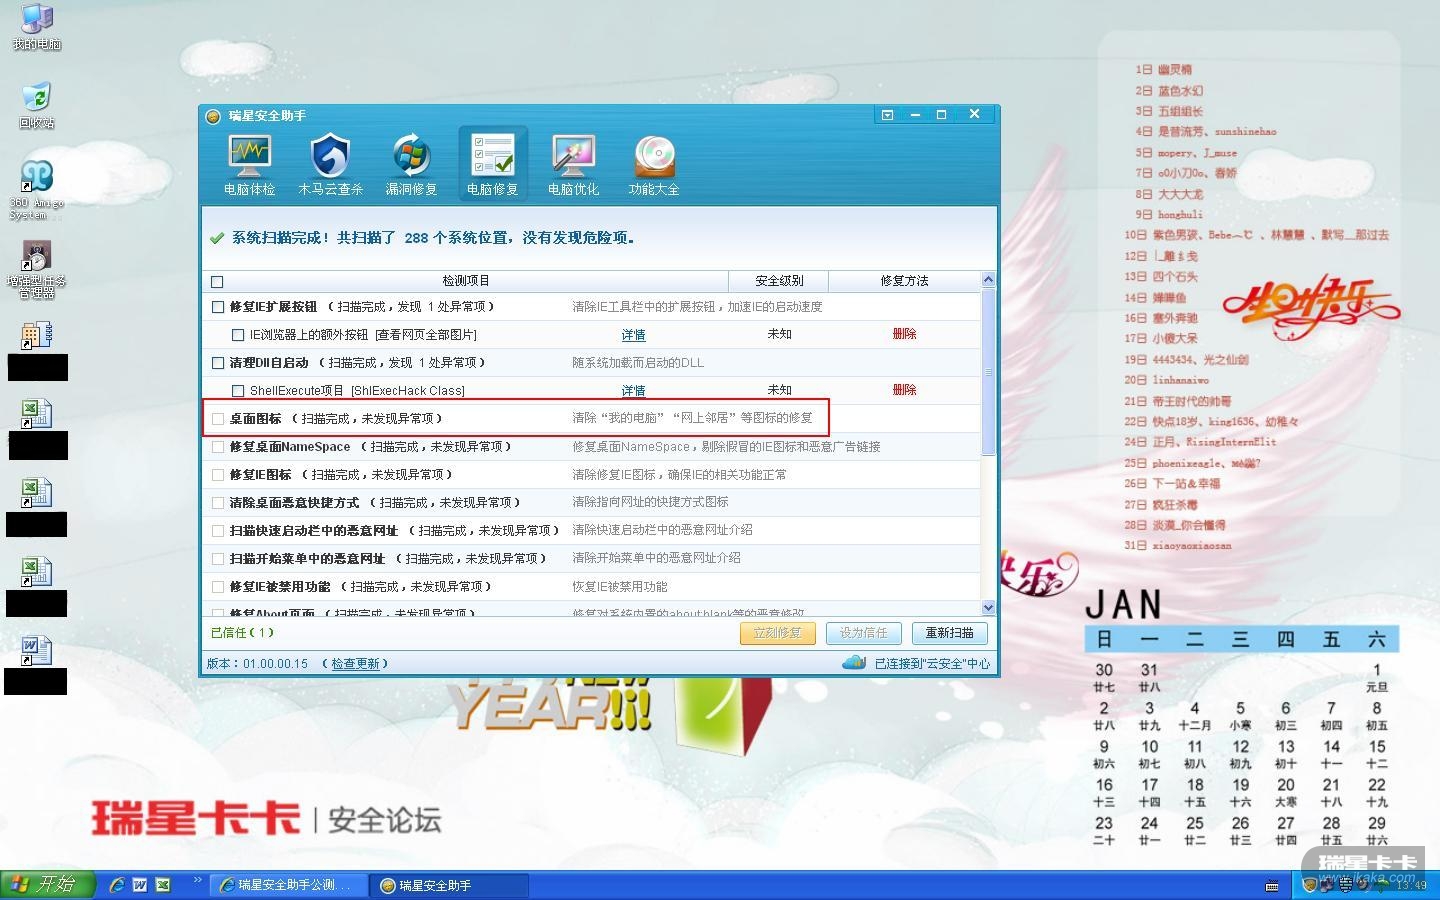Open the 漏洞修复 vulnerability repair tool

coord(411,163)
